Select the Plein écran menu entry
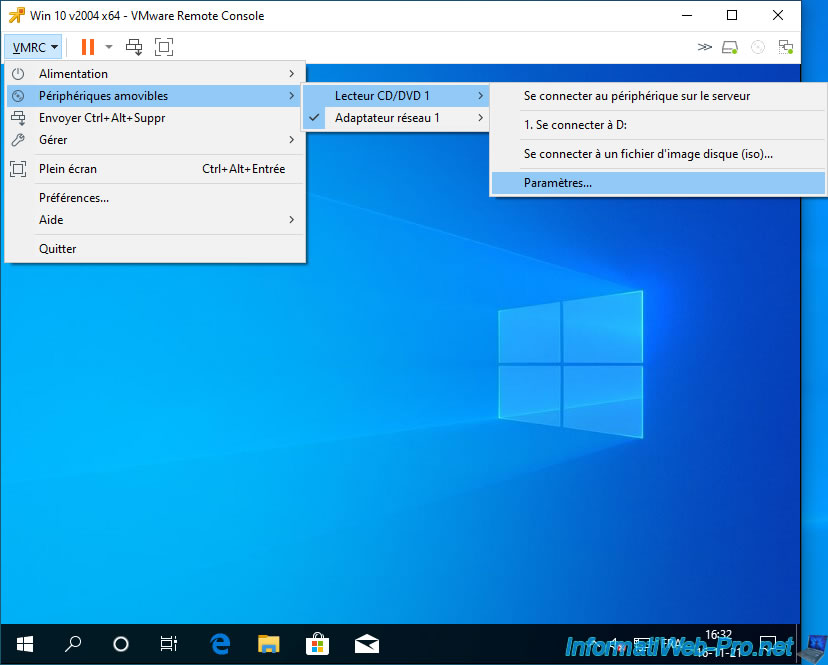828x665 pixels. point(155,169)
